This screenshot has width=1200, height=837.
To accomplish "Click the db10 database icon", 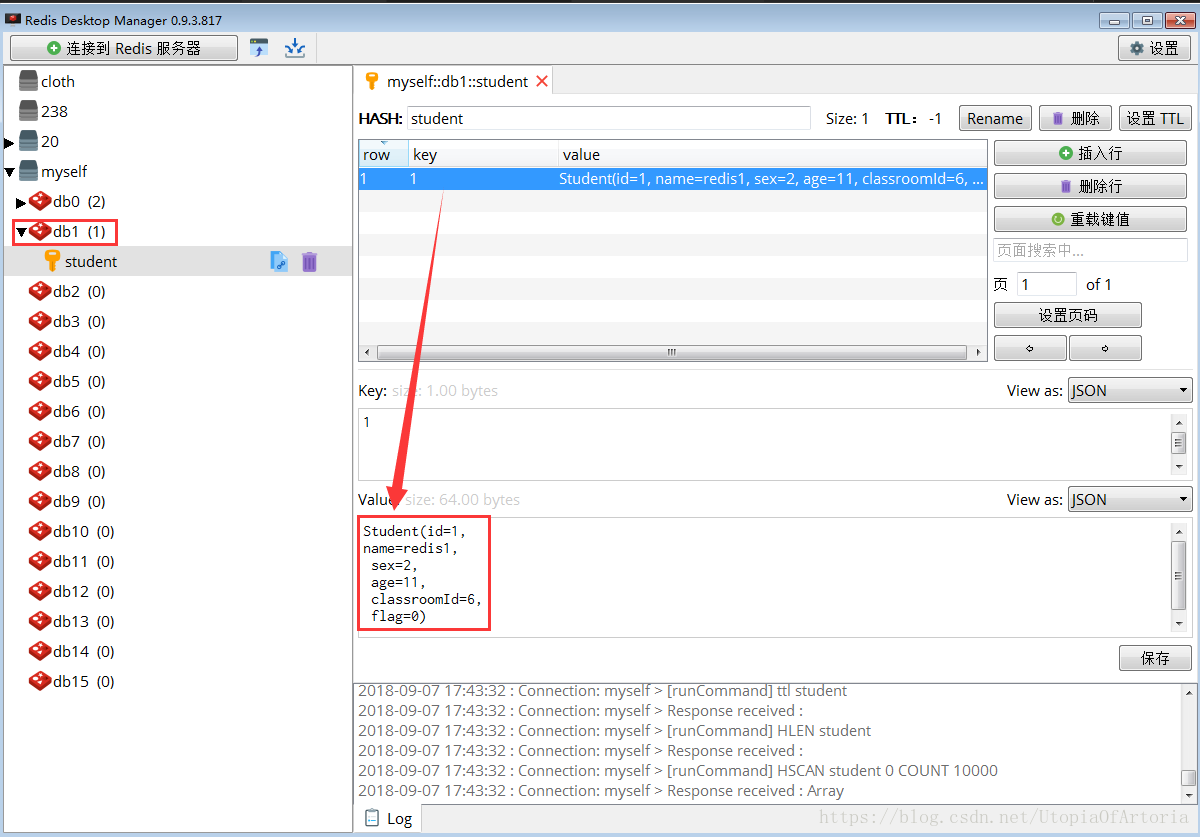I will [x=40, y=531].
